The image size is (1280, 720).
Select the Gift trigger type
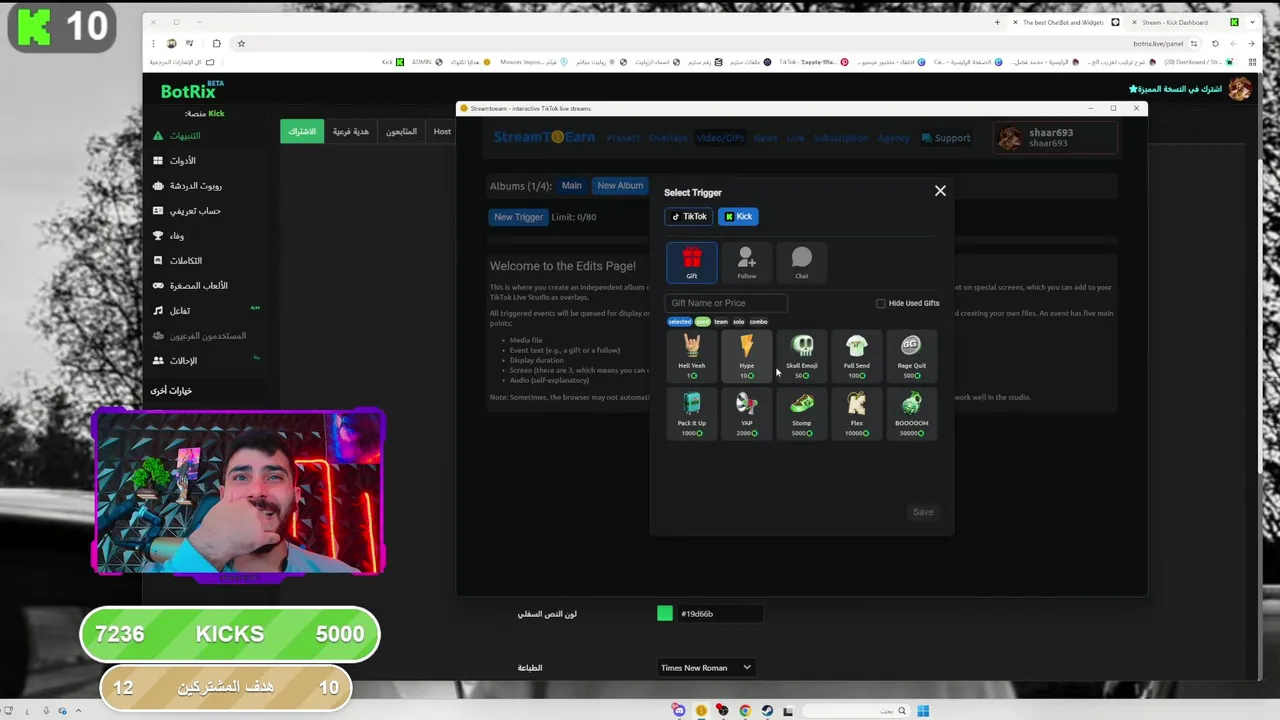691,262
